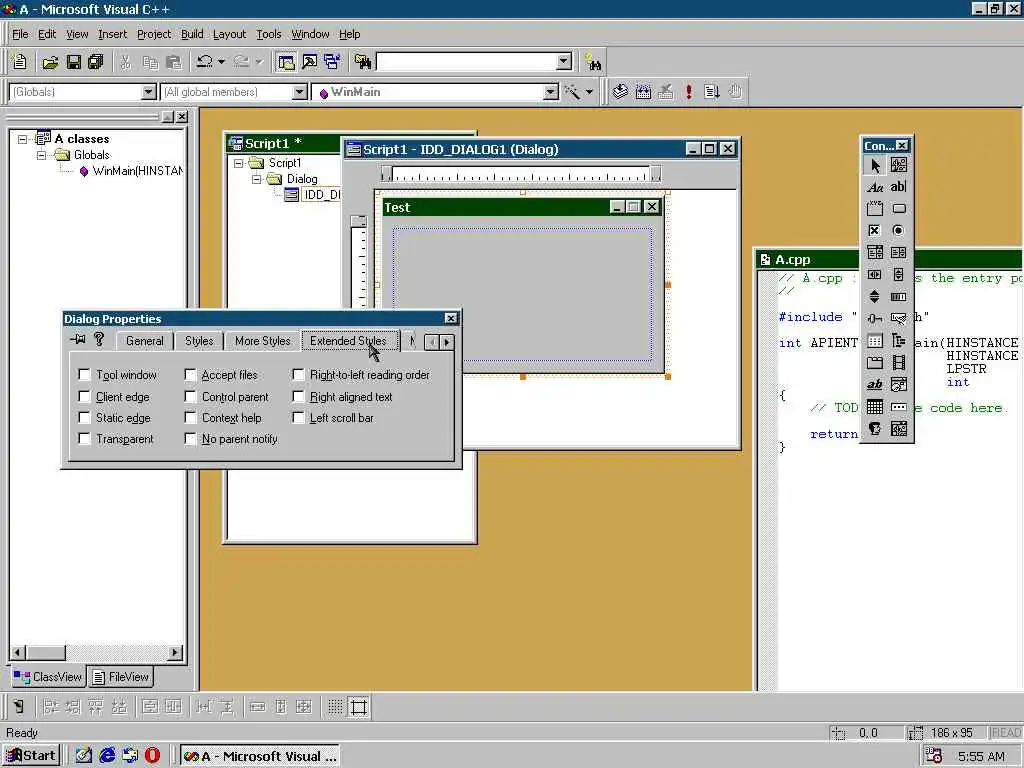Open the Globals class dropdown
1024x768 pixels.
point(149,92)
